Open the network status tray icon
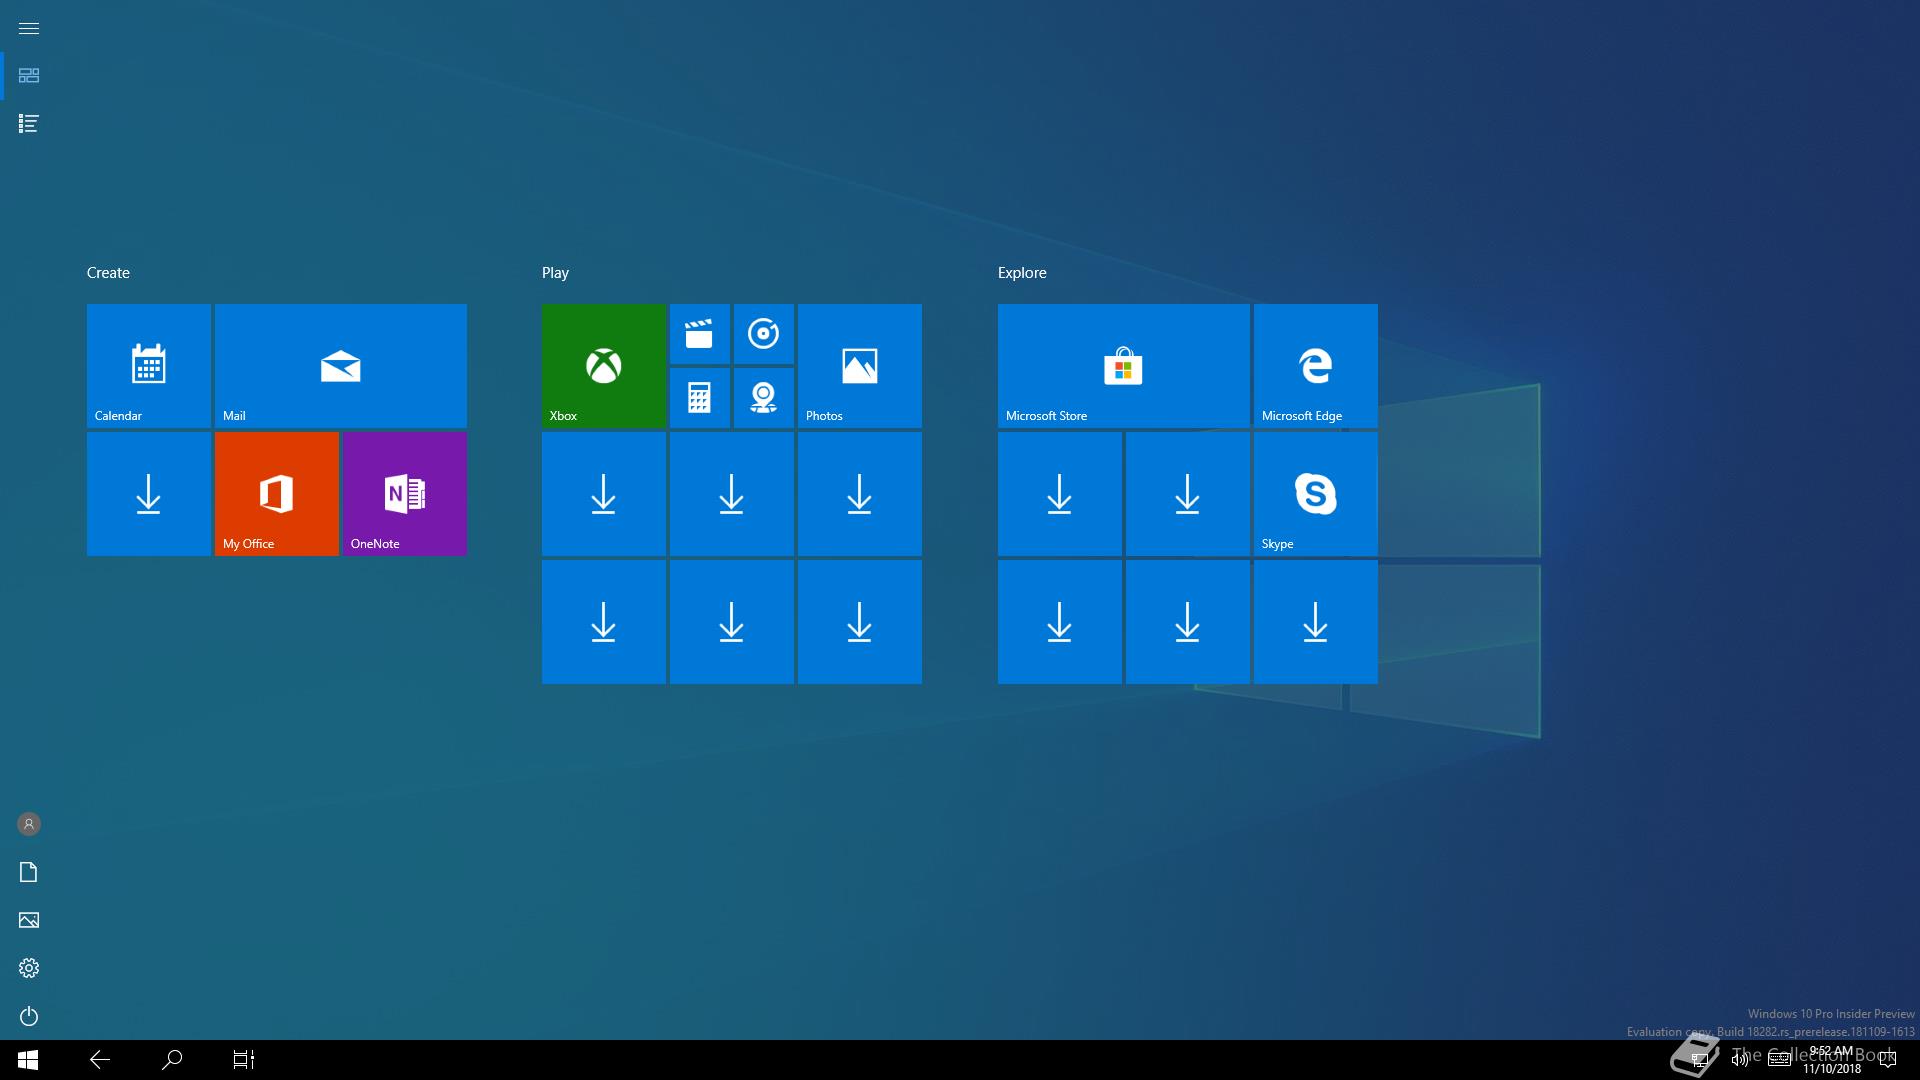 point(1699,1060)
